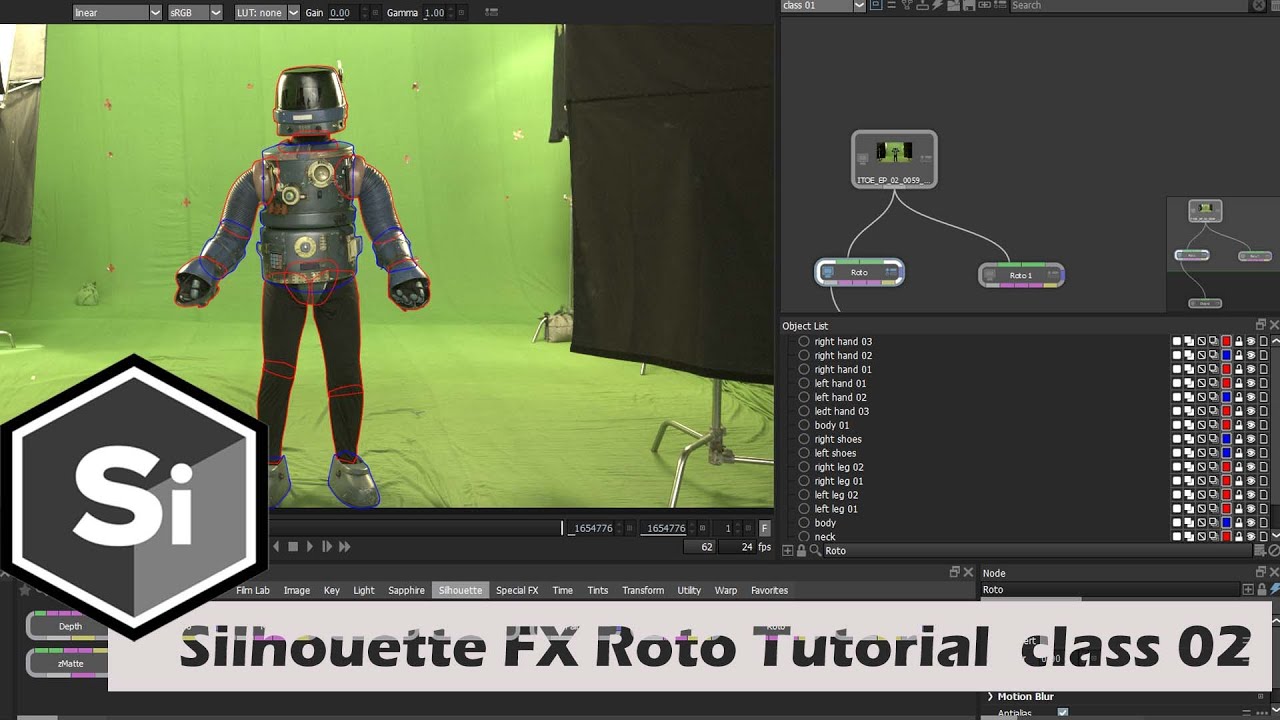Image resolution: width=1280 pixels, height=720 pixels.
Task: Click the stop playback button
Action: pos(293,546)
